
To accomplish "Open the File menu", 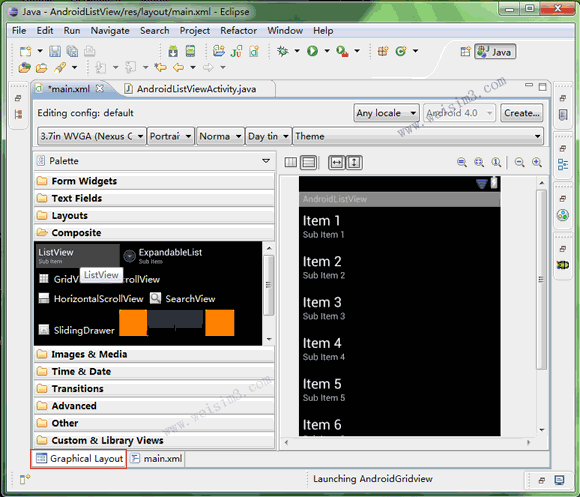I will click(19, 30).
